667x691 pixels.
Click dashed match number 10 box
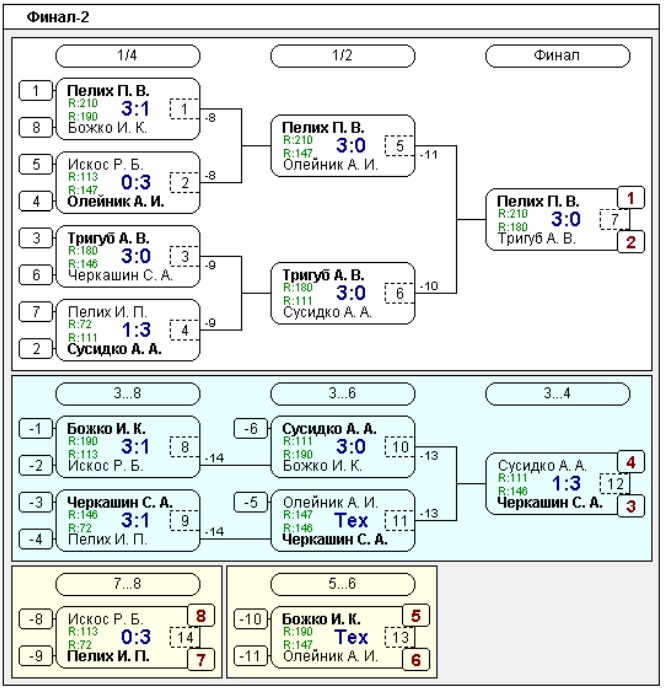click(x=399, y=447)
